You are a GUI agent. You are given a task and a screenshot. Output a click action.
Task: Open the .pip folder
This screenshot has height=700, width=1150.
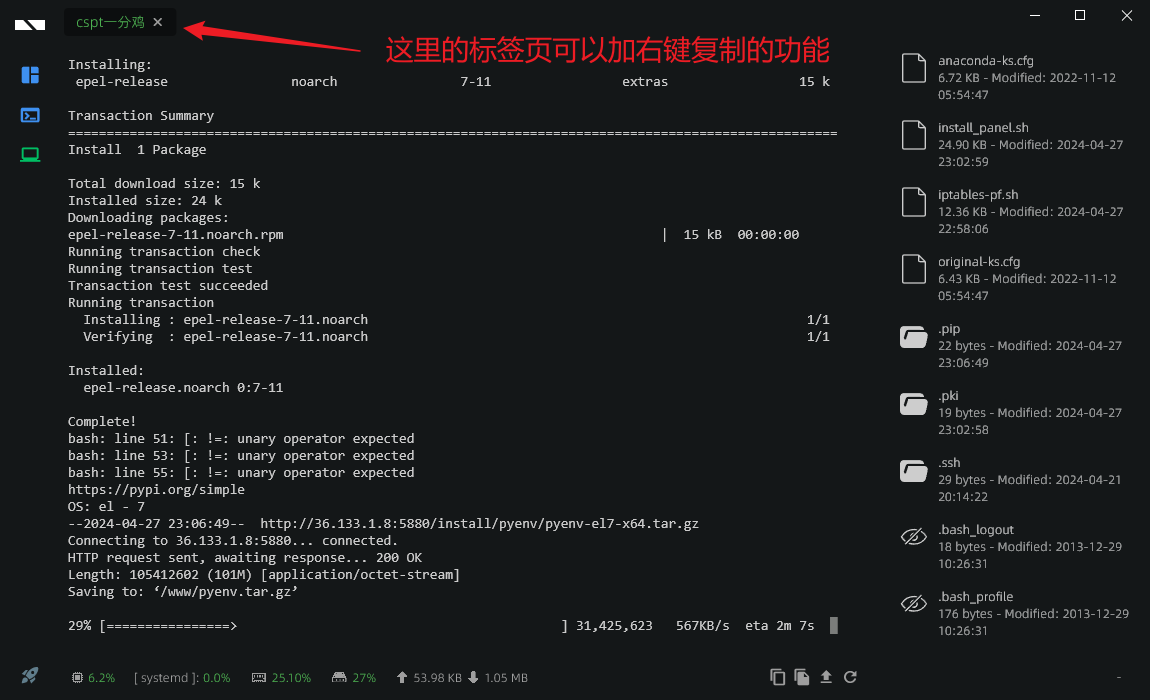[1014, 346]
